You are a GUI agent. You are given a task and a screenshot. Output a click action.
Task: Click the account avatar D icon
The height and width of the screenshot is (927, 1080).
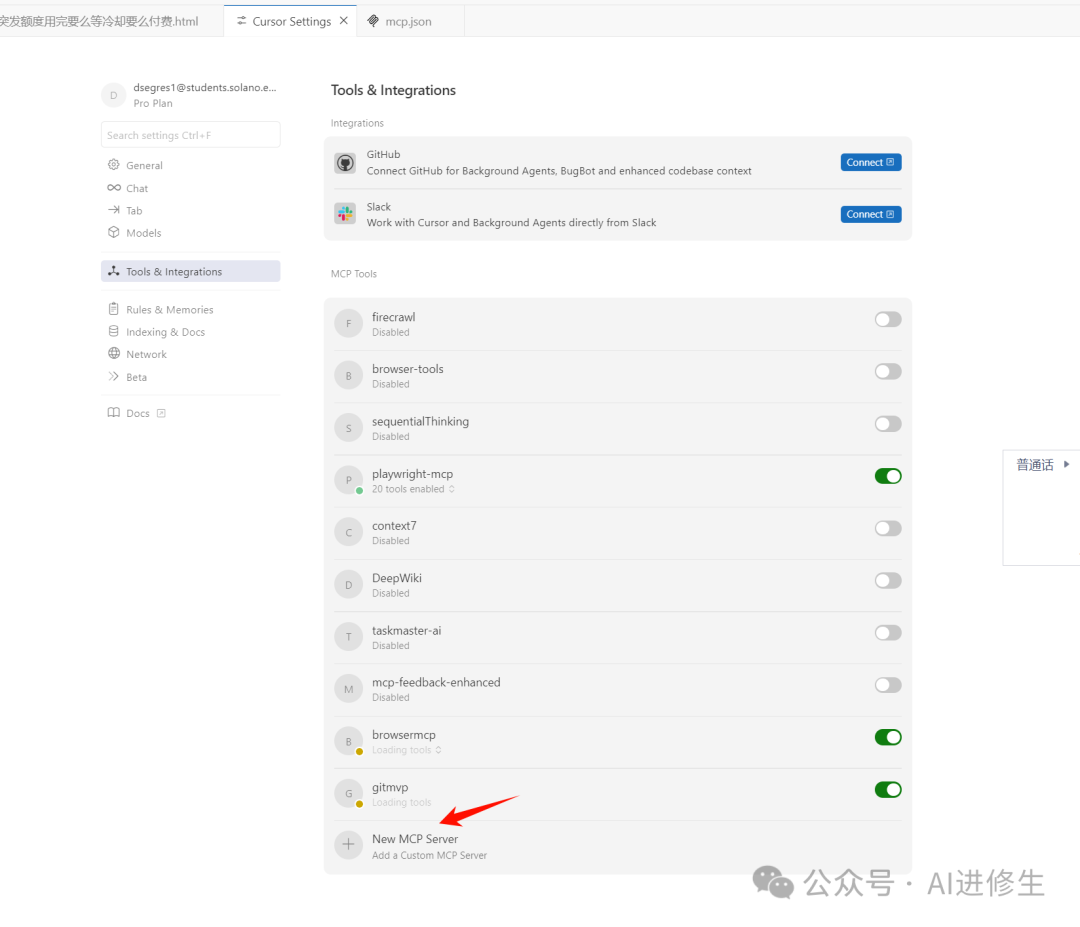114,95
